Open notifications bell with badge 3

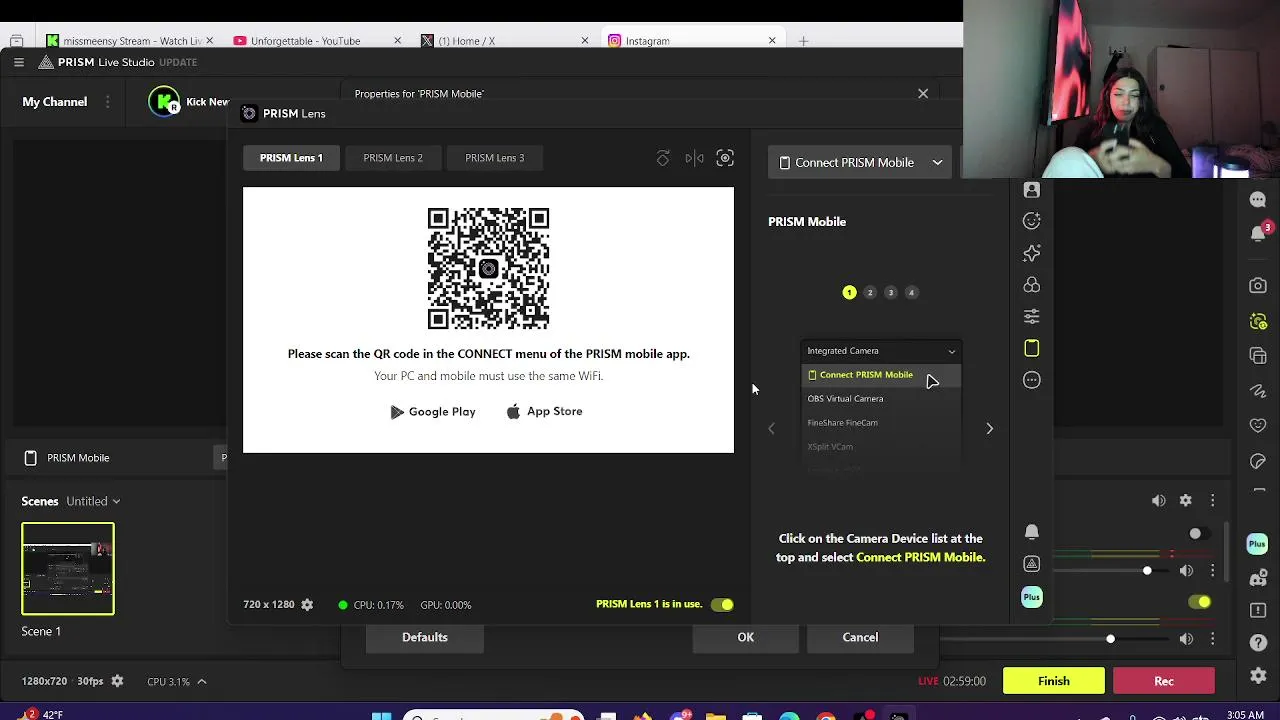[x=1259, y=232]
